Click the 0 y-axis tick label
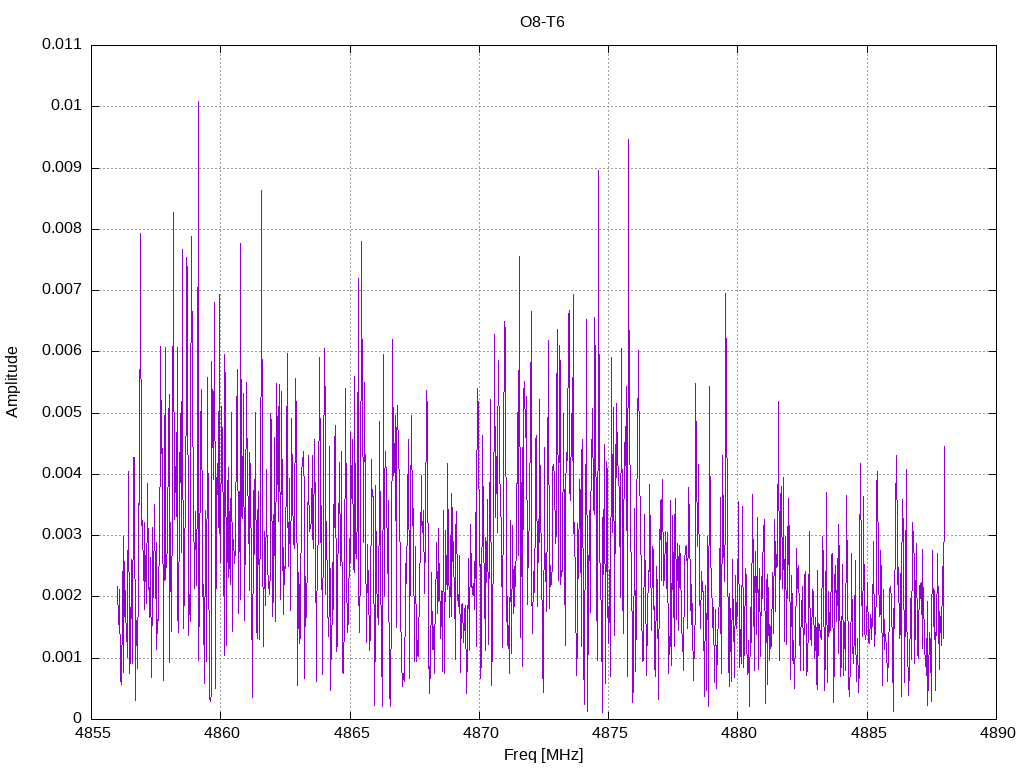 78,718
